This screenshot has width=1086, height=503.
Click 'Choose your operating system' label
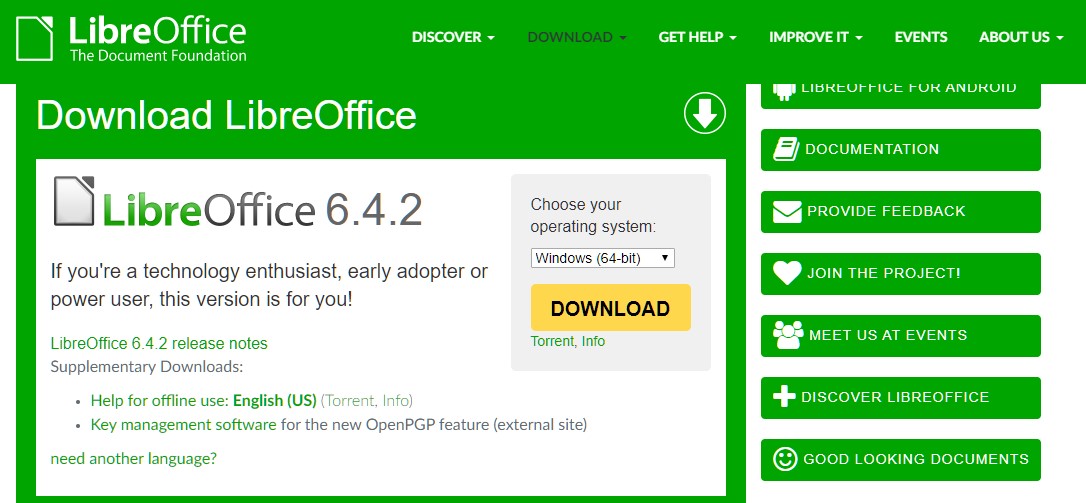click(x=593, y=215)
